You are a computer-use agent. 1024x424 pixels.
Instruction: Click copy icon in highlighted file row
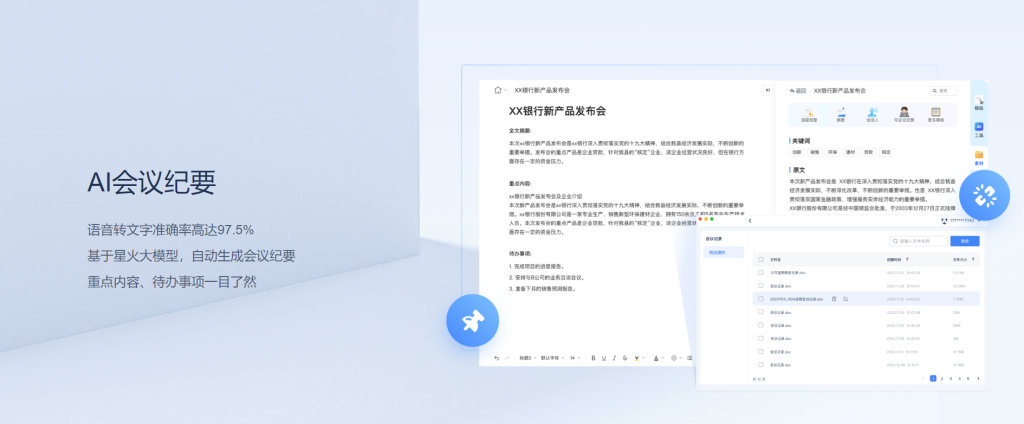click(846, 299)
